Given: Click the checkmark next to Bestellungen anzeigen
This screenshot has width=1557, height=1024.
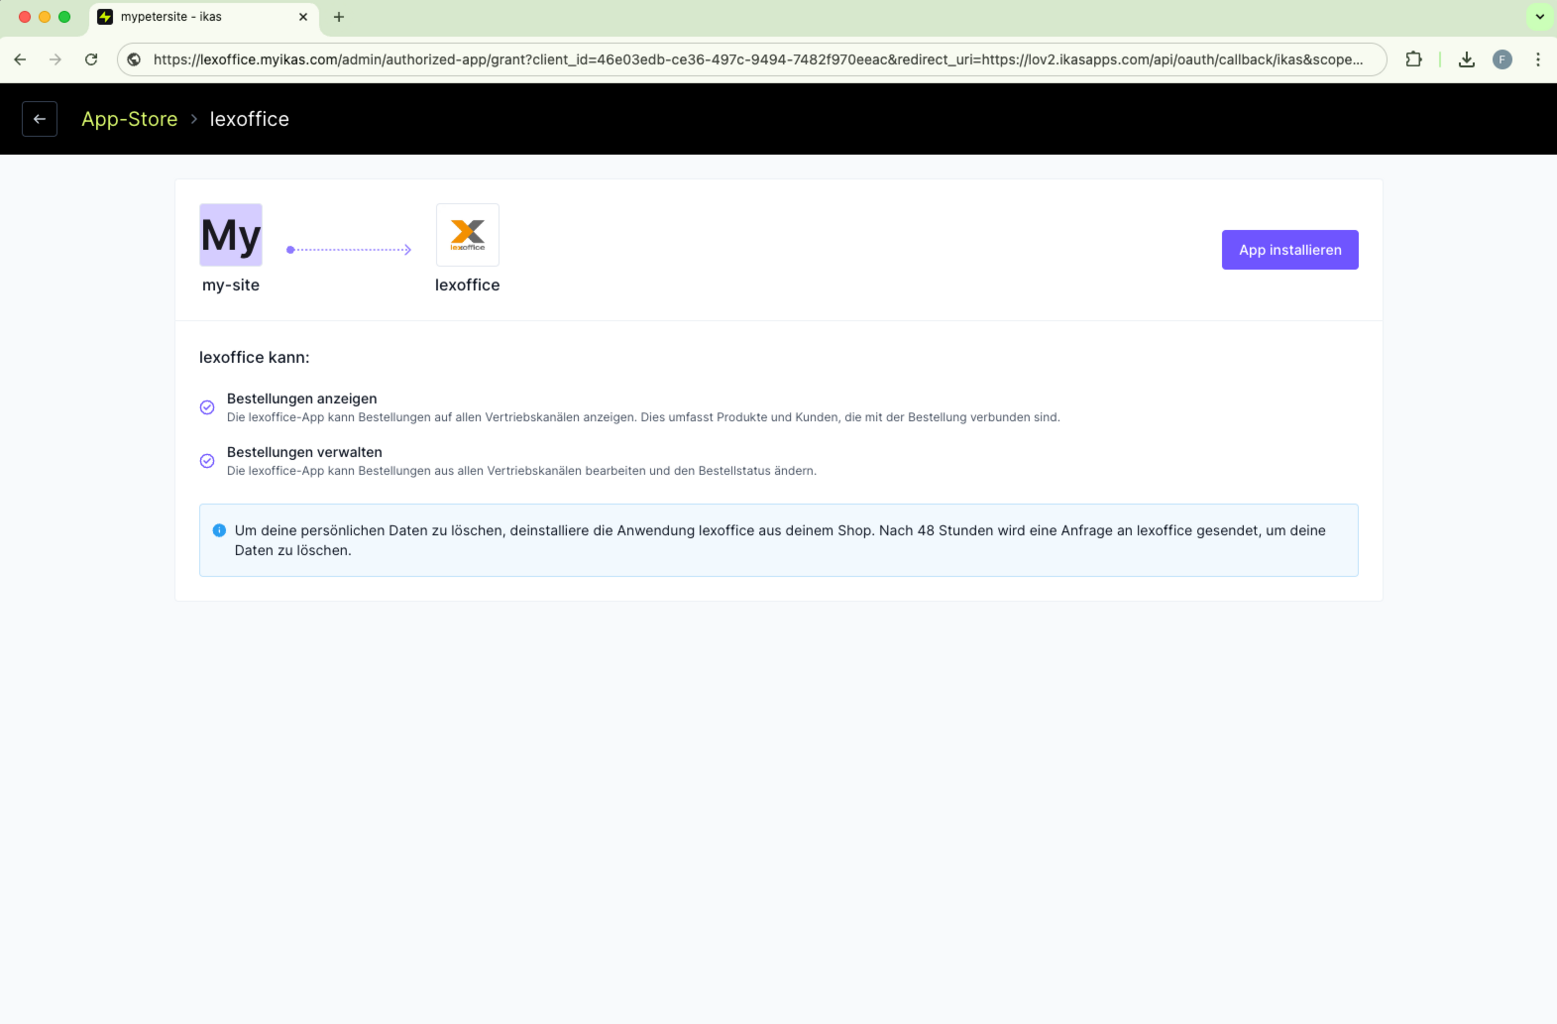Looking at the screenshot, I should [x=207, y=407].
